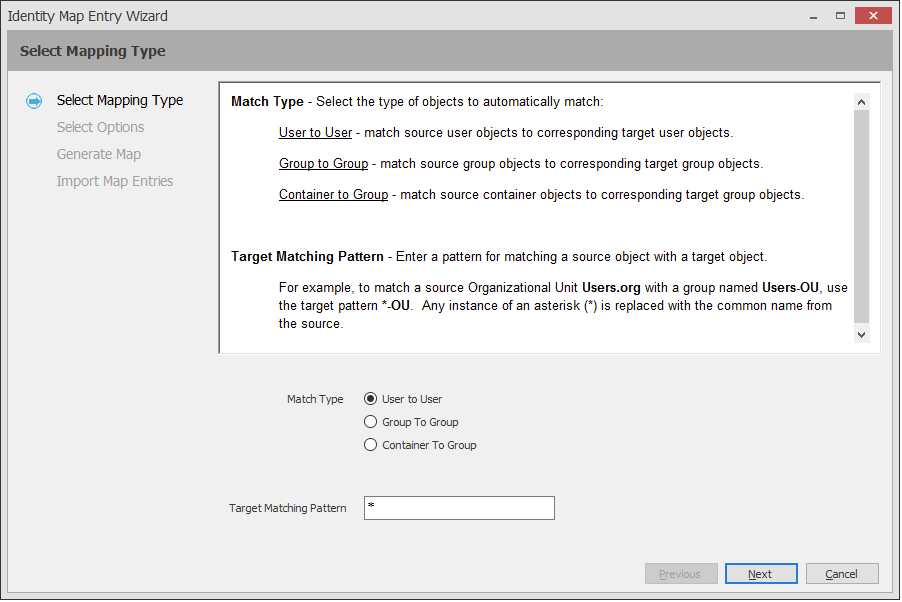Click the blue arrow step indicator icon
The width and height of the screenshot is (902, 602).
tap(35, 101)
